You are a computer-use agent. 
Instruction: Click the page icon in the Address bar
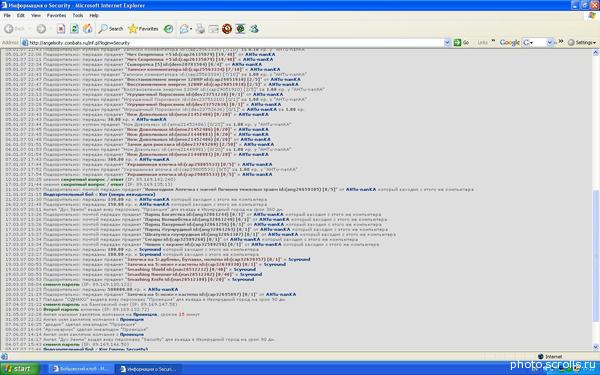(x=25, y=43)
